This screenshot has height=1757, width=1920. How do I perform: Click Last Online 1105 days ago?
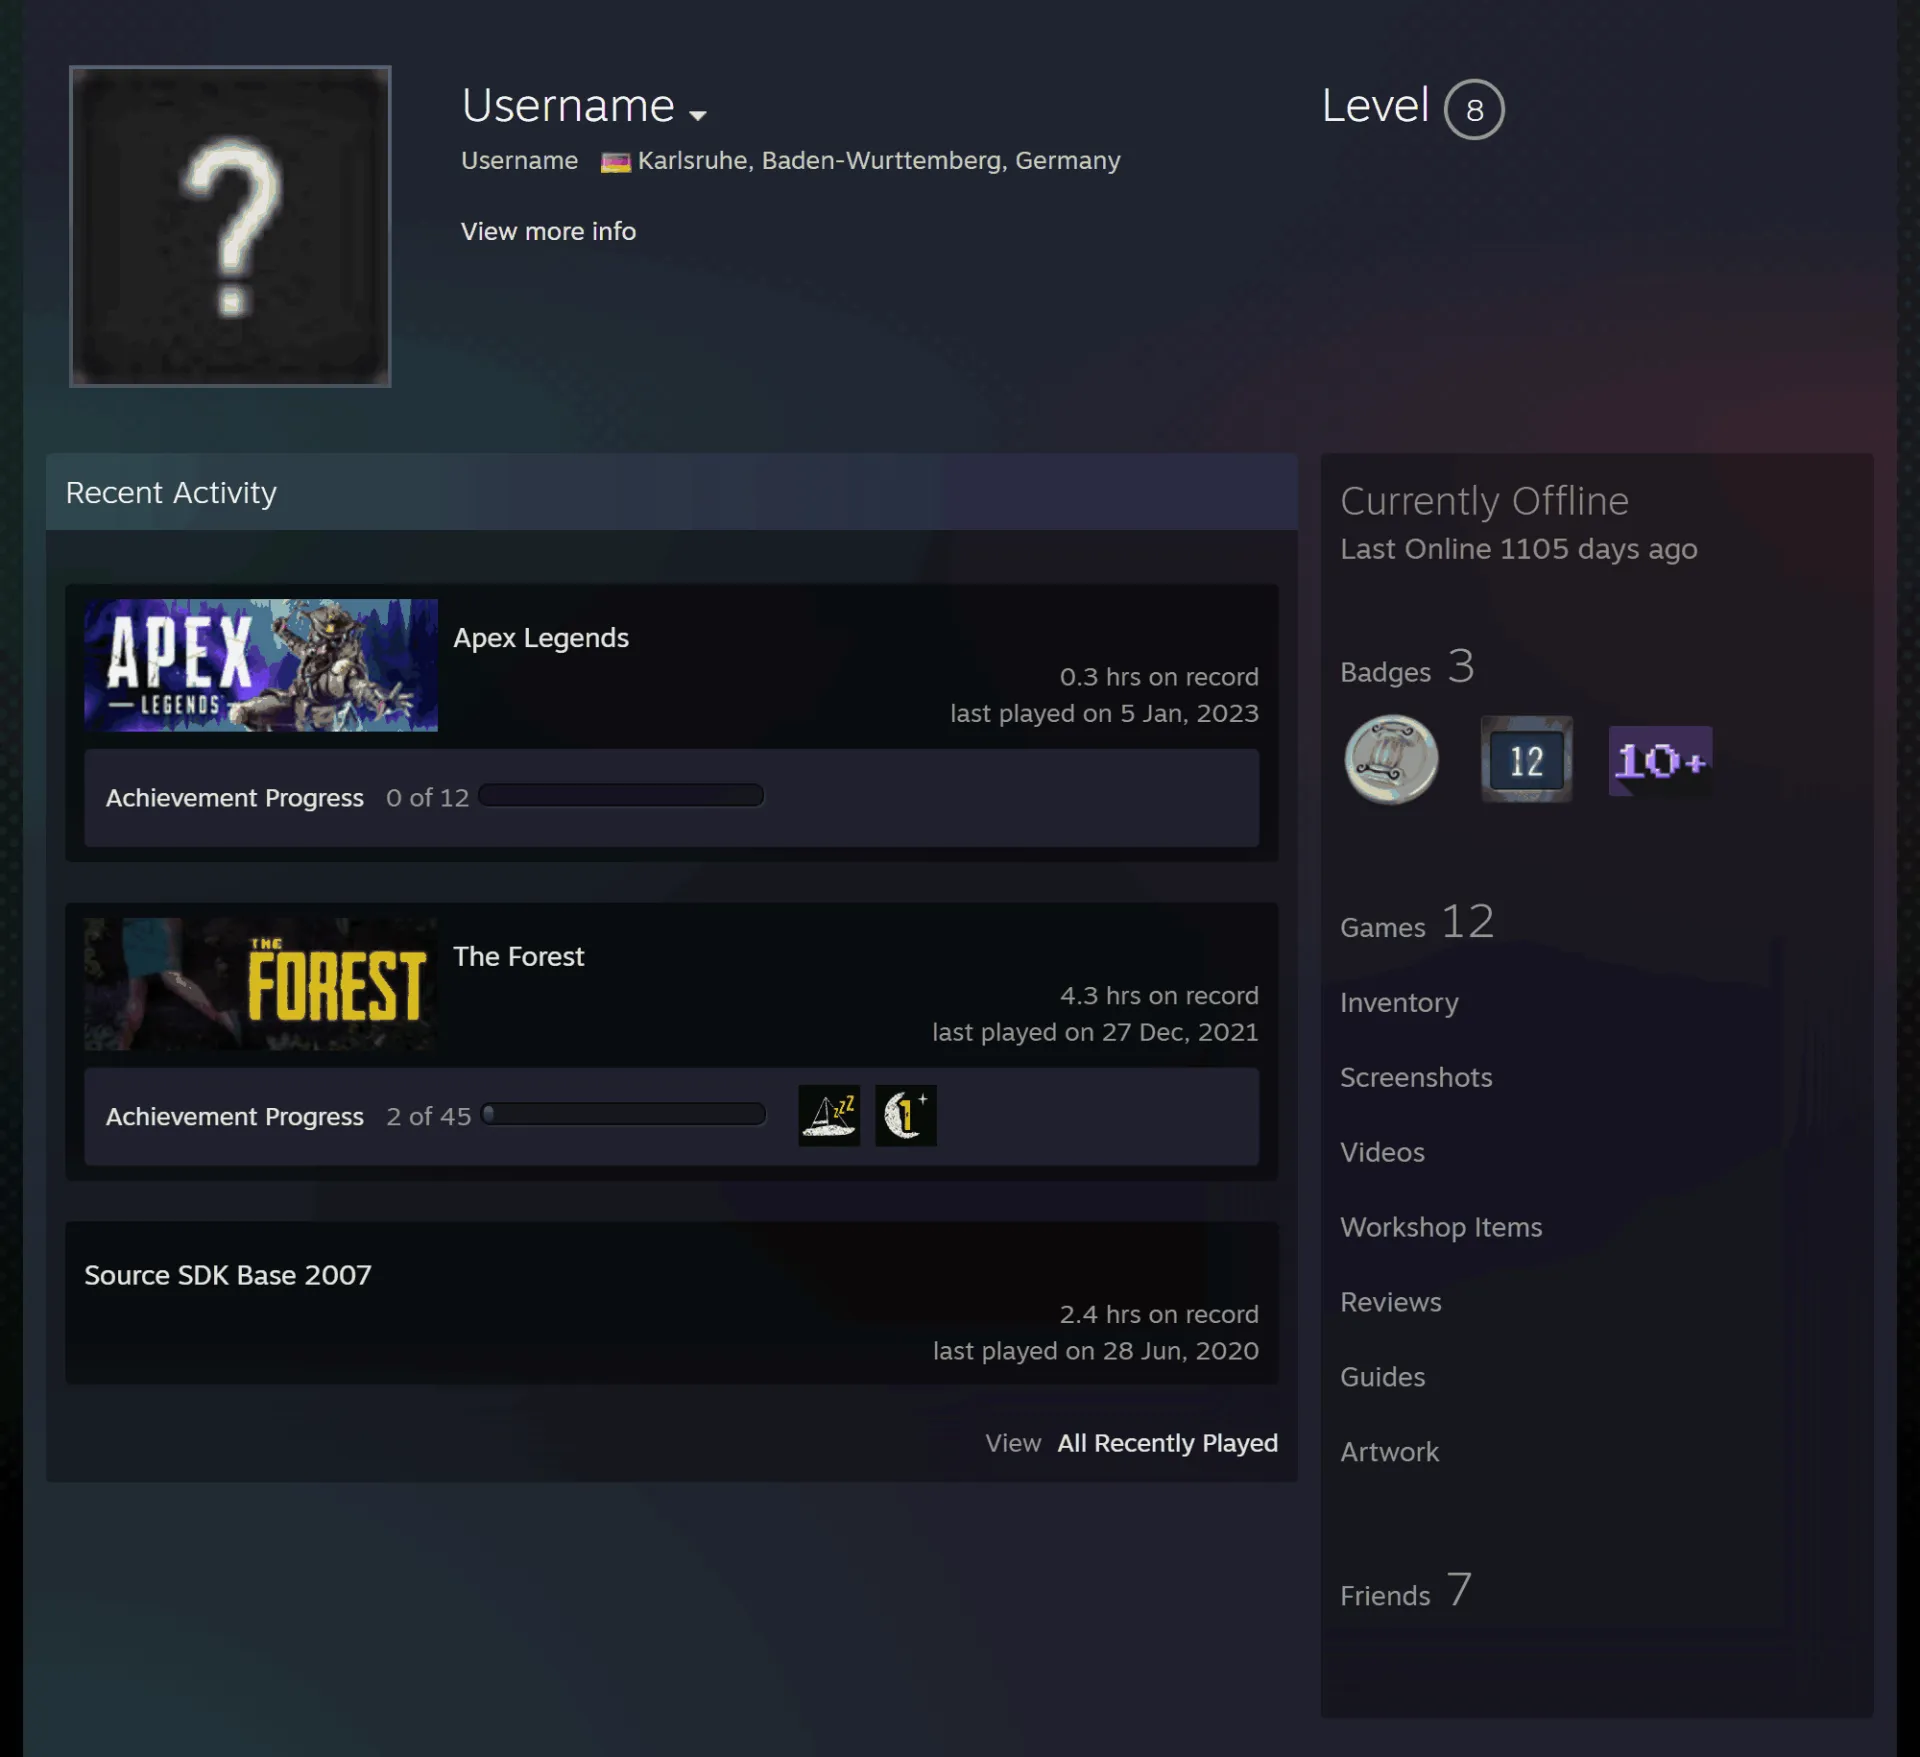1518,549
